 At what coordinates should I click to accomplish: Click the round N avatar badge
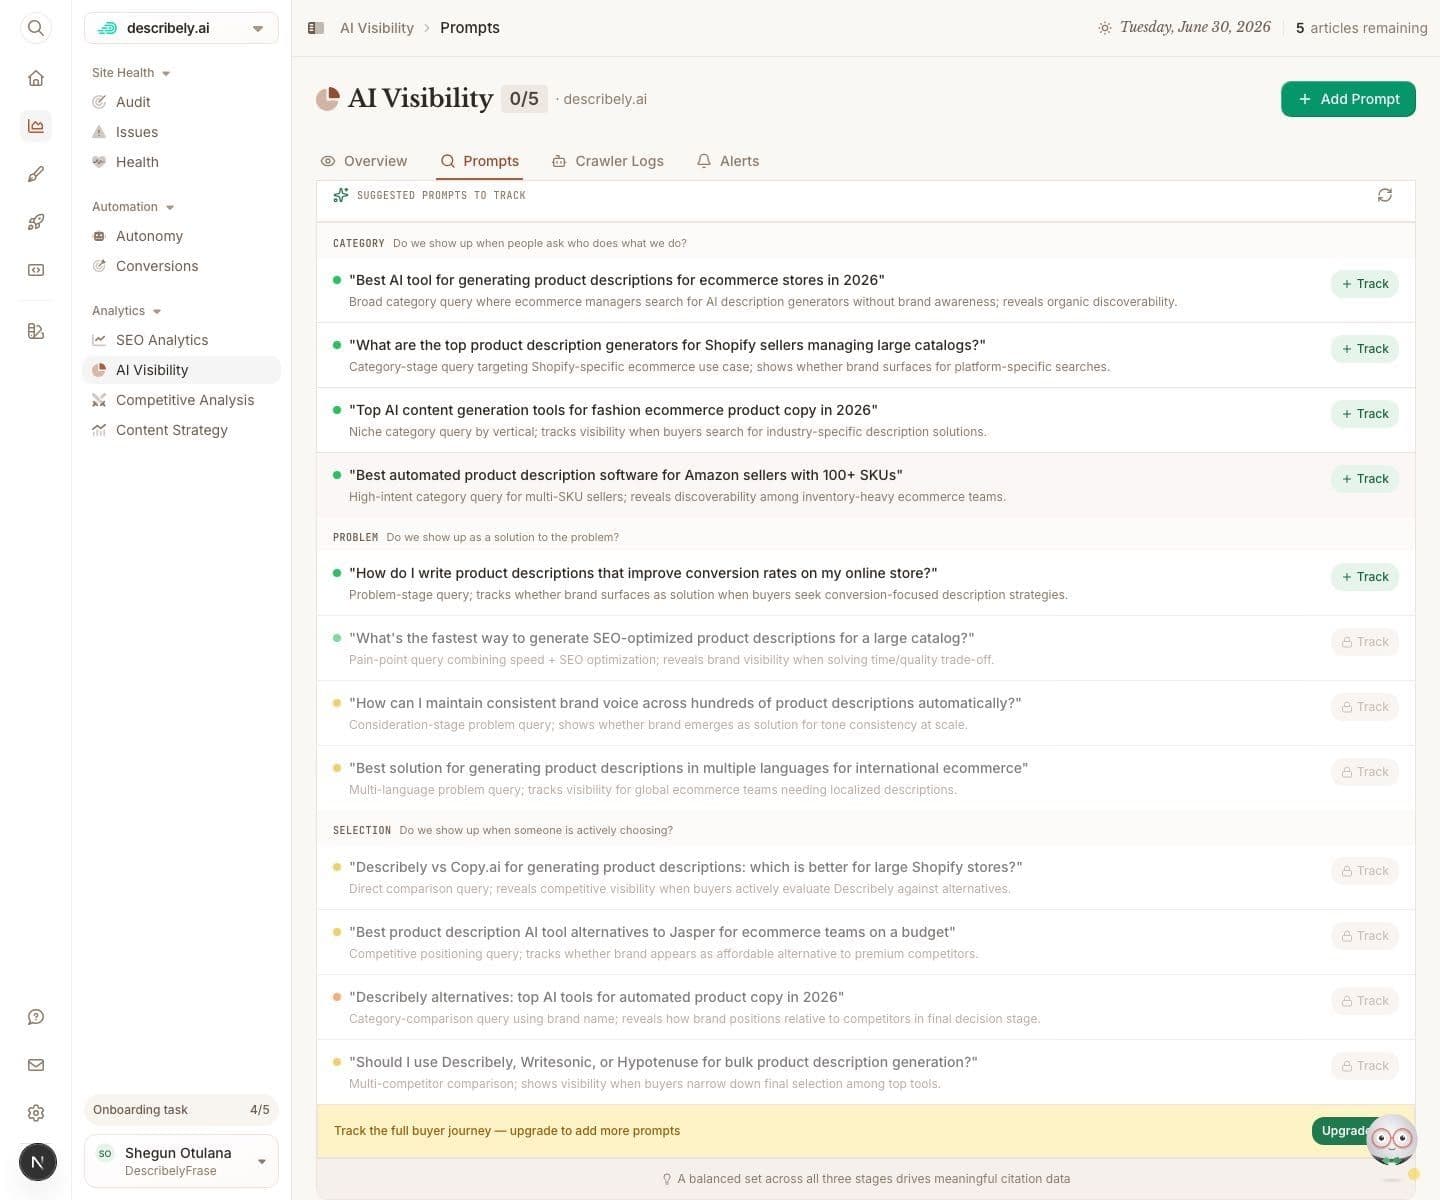point(38,1162)
